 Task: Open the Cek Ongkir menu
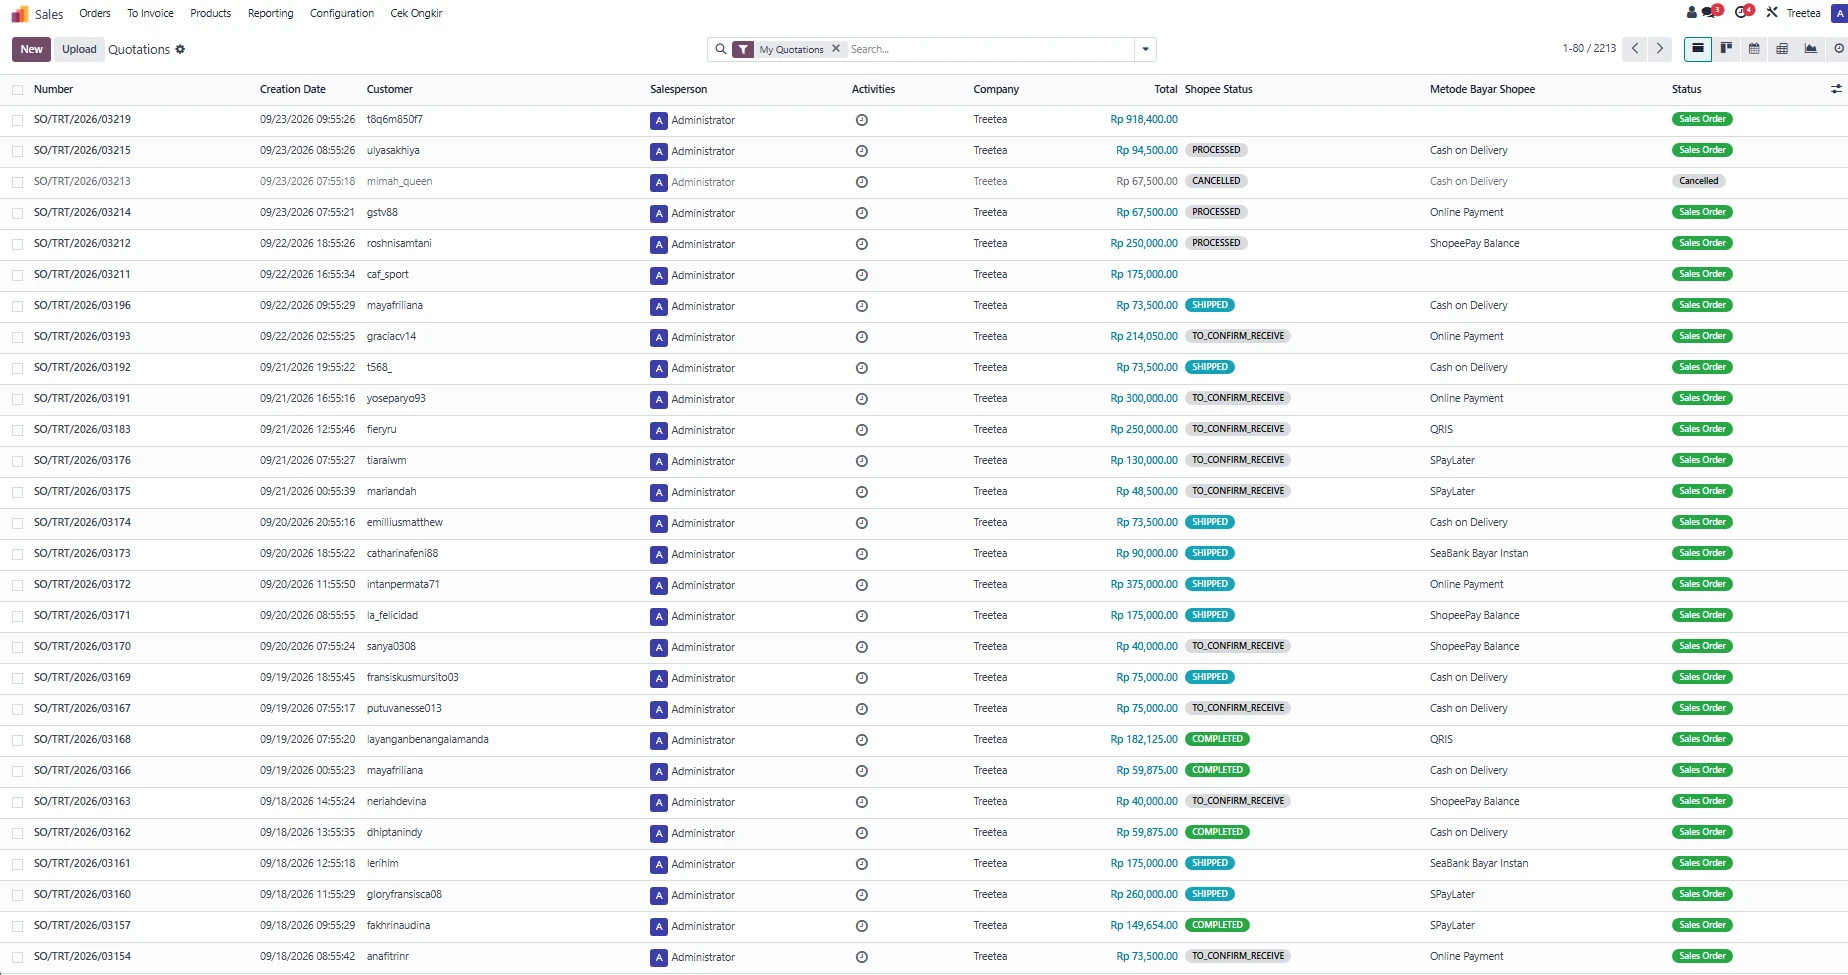416,13
